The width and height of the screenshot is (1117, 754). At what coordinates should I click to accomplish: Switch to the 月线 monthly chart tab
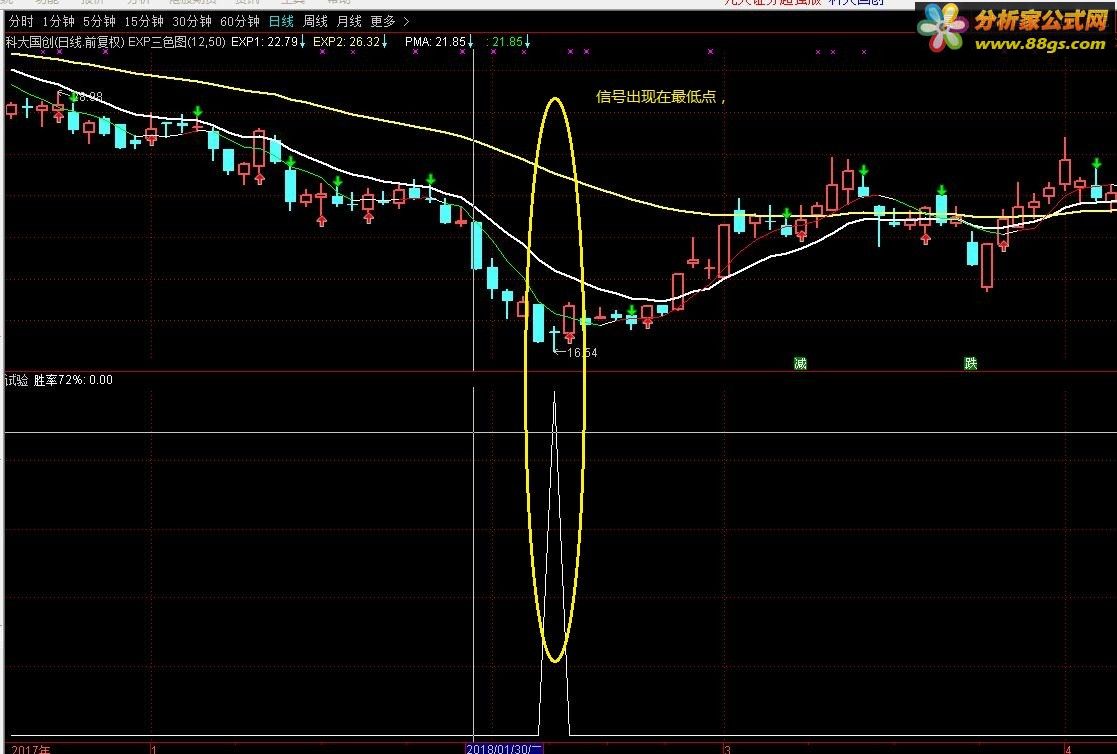(349, 22)
